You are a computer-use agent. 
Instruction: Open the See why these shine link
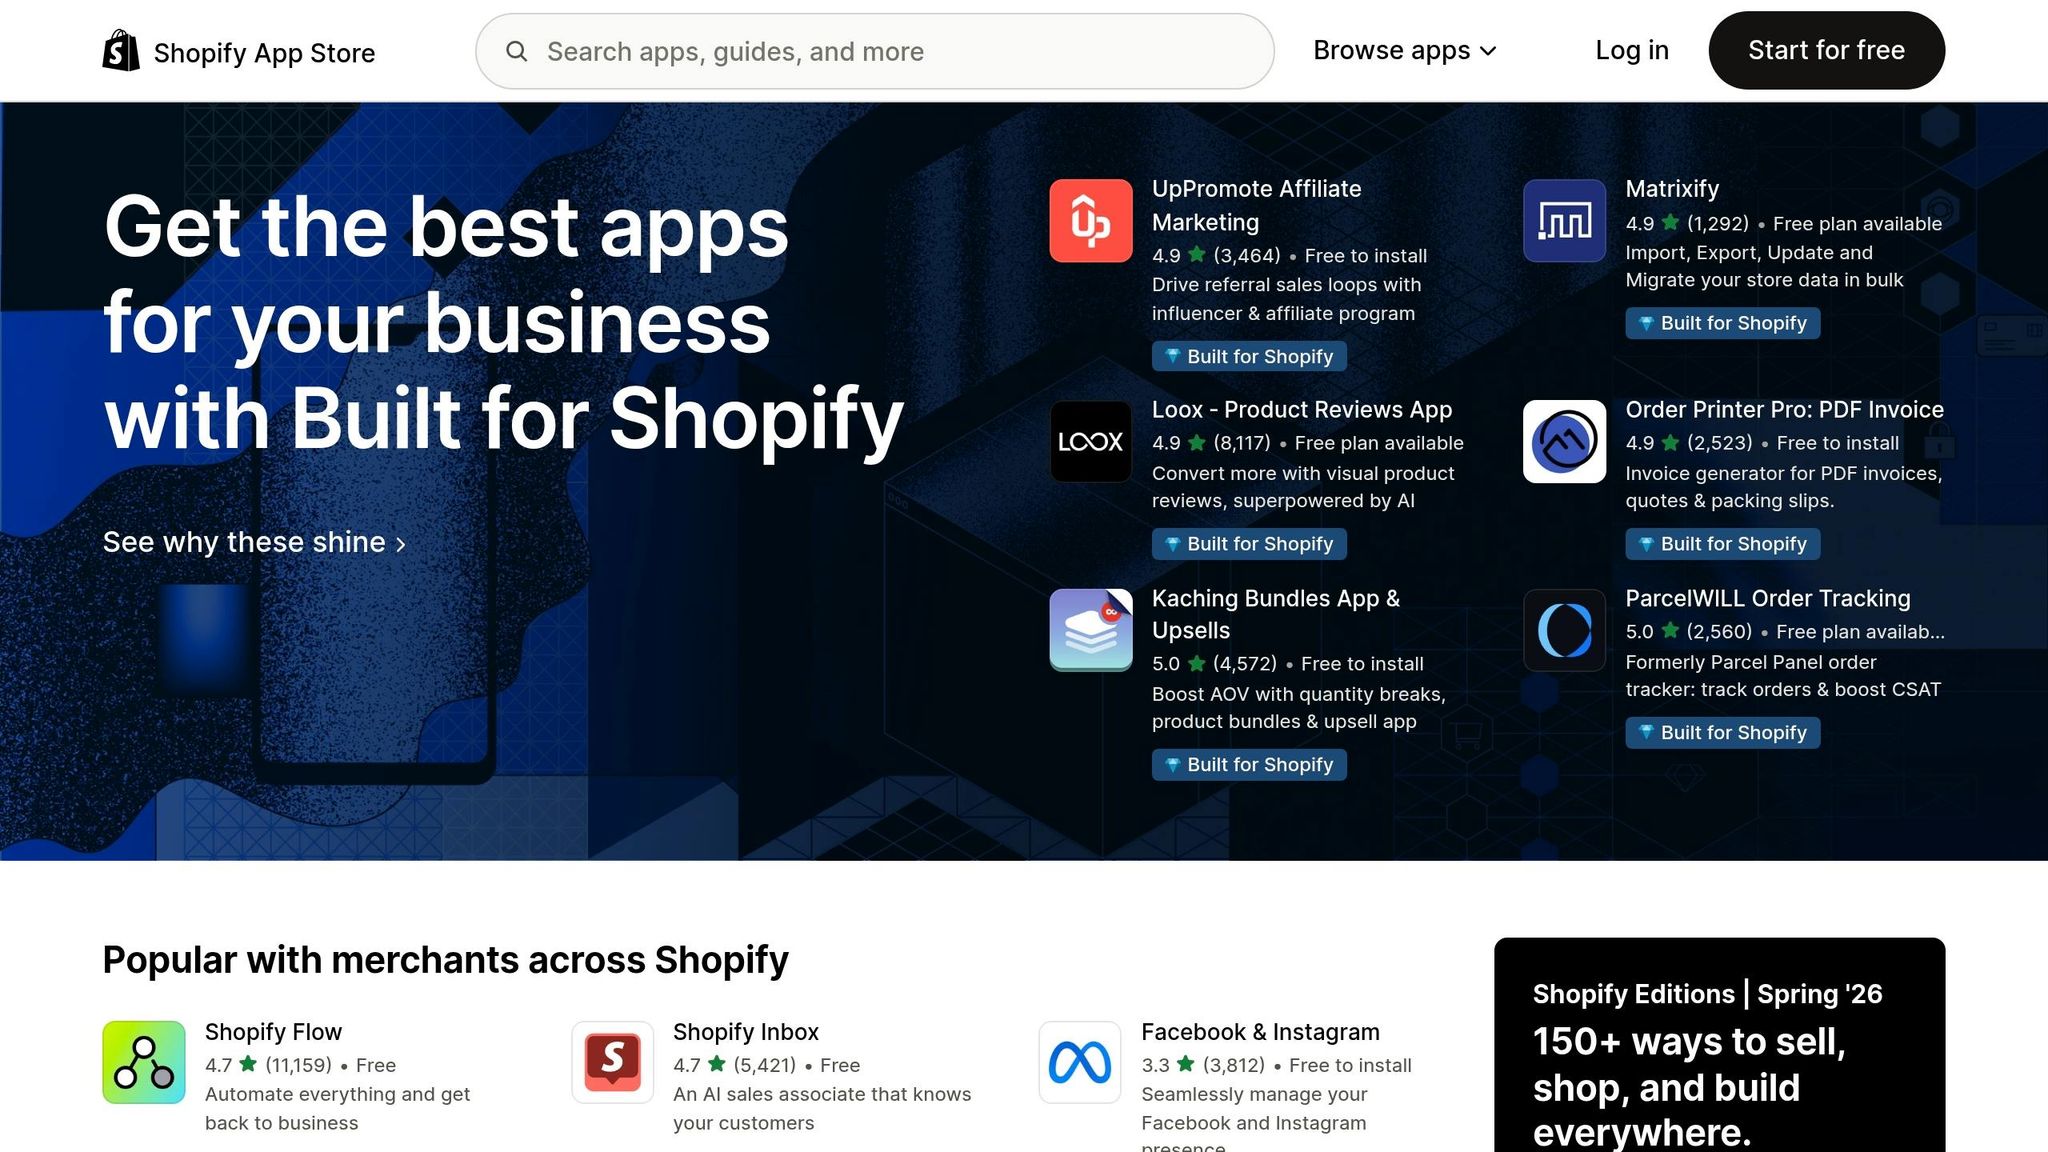254,542
